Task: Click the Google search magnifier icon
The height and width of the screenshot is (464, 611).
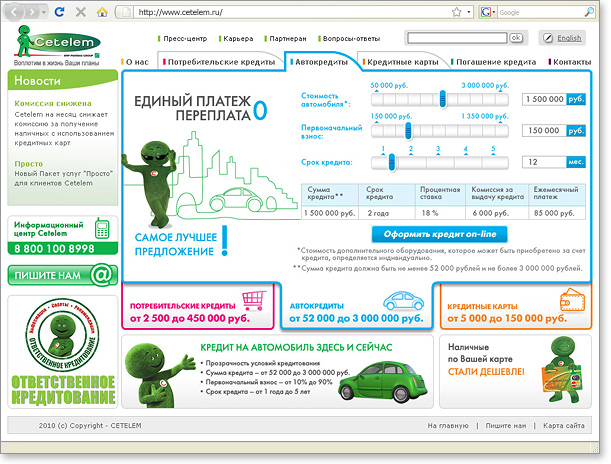Action: (x=589, y=12)
